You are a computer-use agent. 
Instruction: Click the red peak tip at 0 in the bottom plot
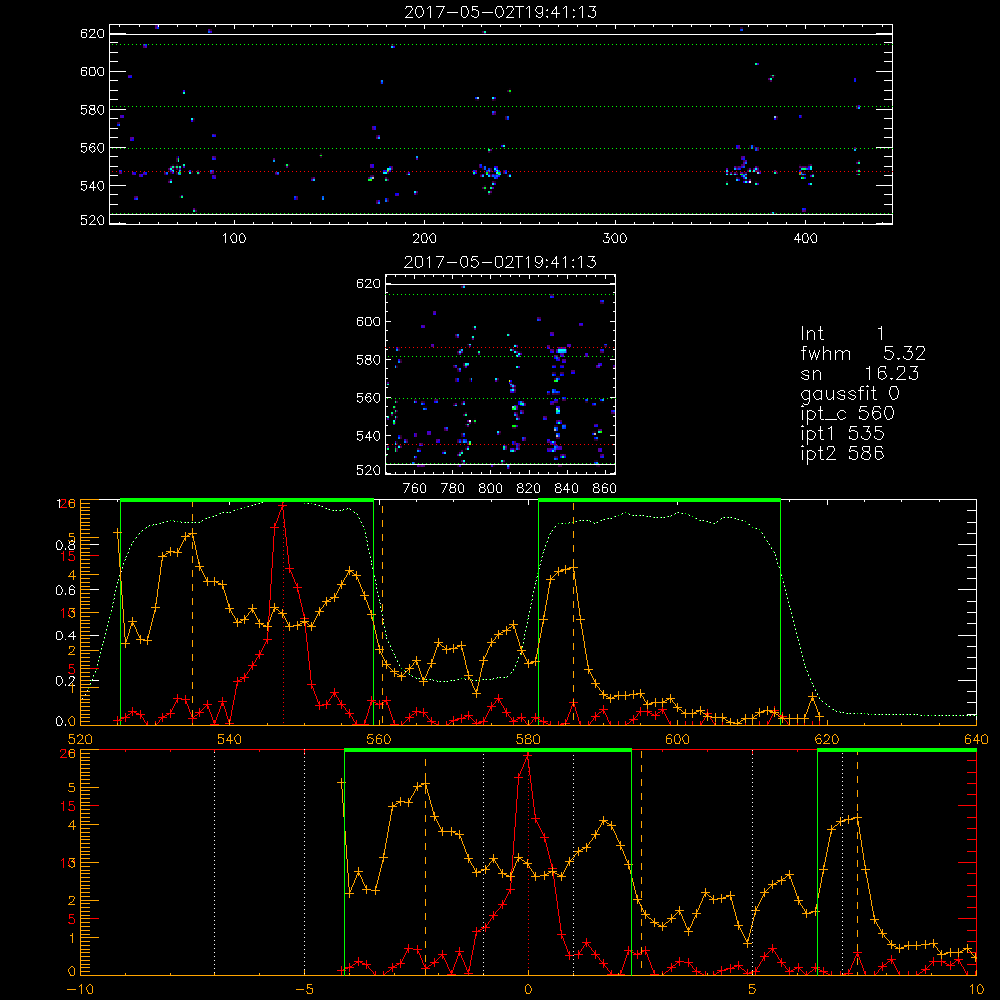(527, 755)
